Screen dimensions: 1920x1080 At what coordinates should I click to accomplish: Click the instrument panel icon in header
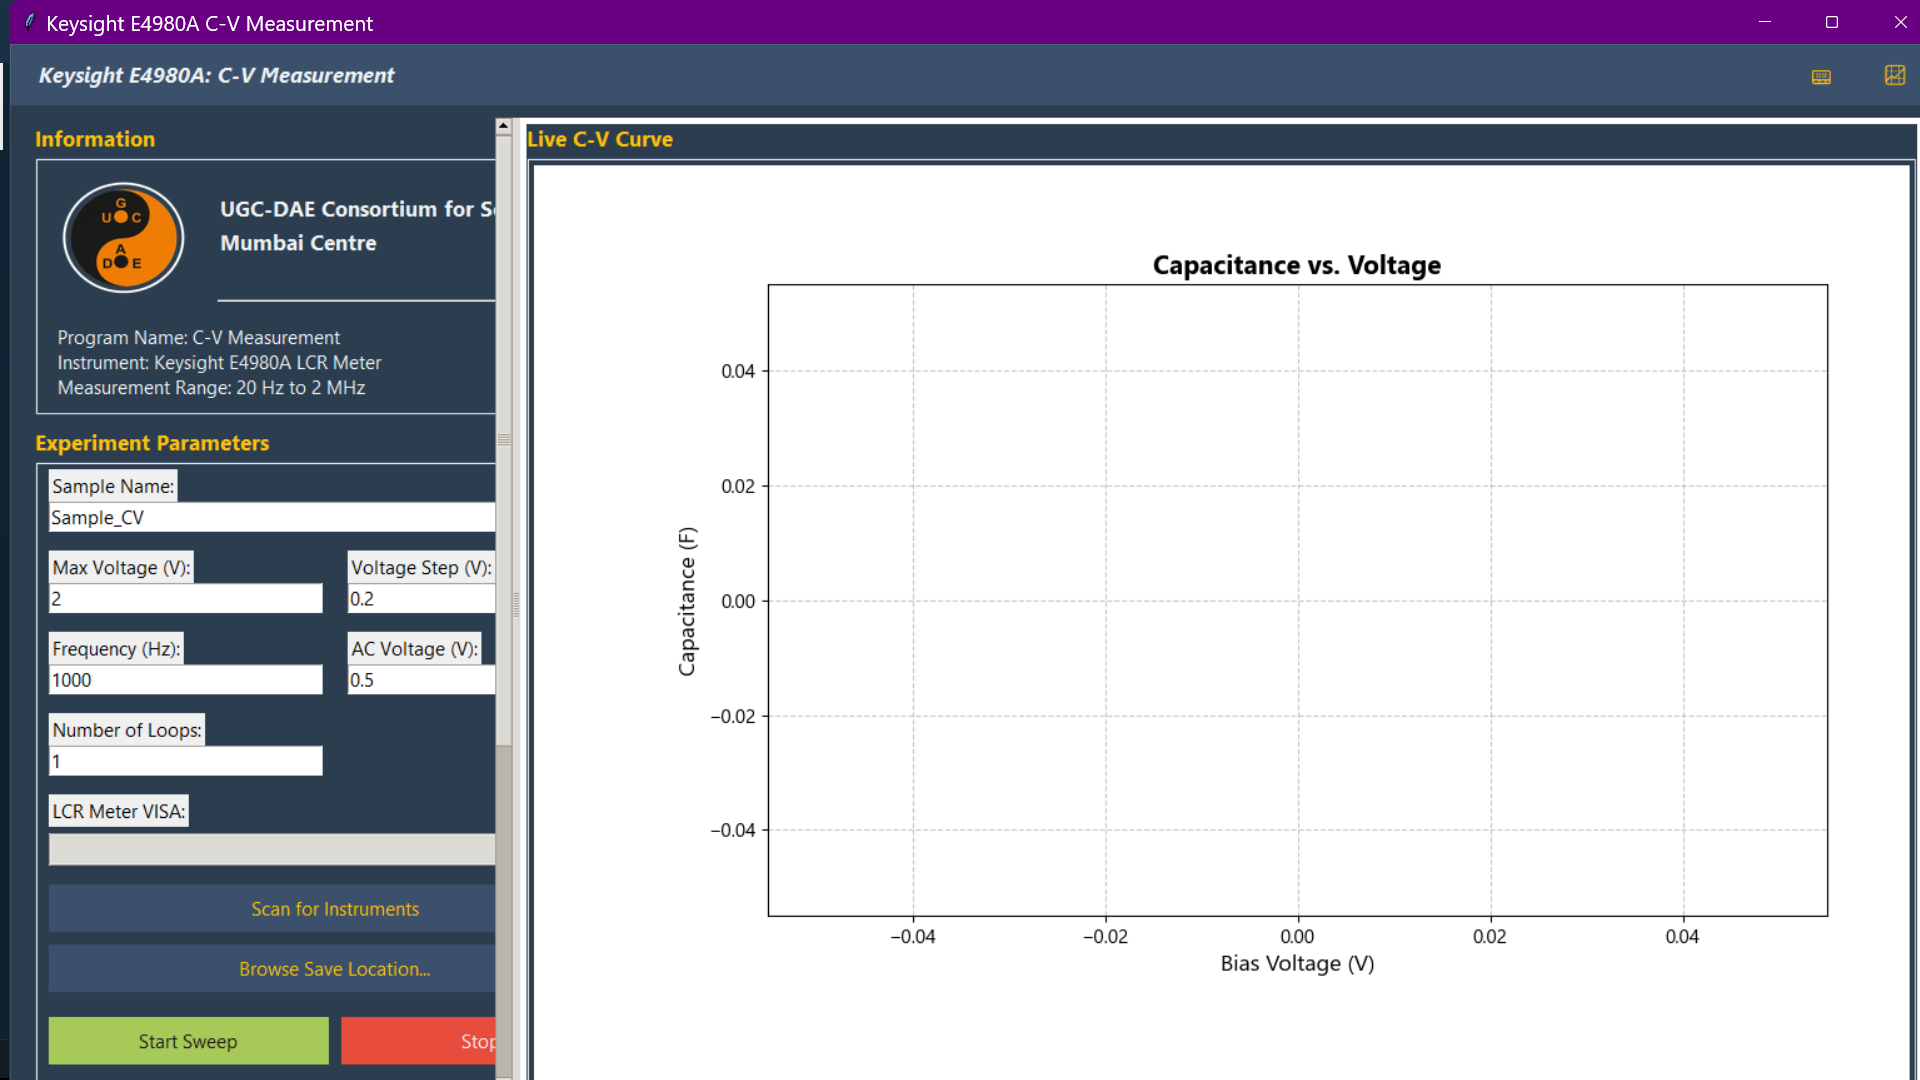pyautogui.click(x=1821, y=77)
